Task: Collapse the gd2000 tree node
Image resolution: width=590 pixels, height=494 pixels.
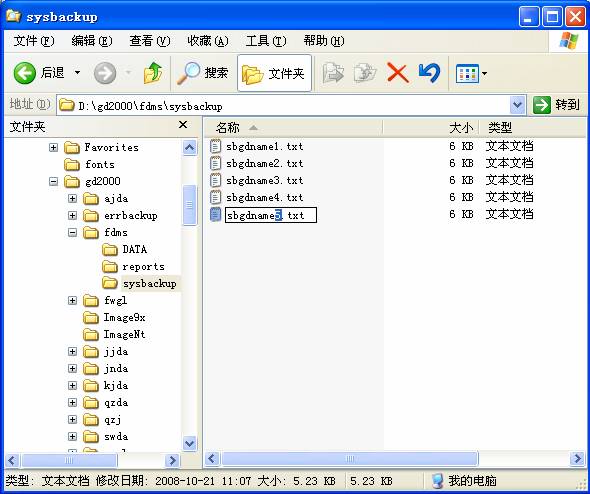Action: tap(53, 182)
